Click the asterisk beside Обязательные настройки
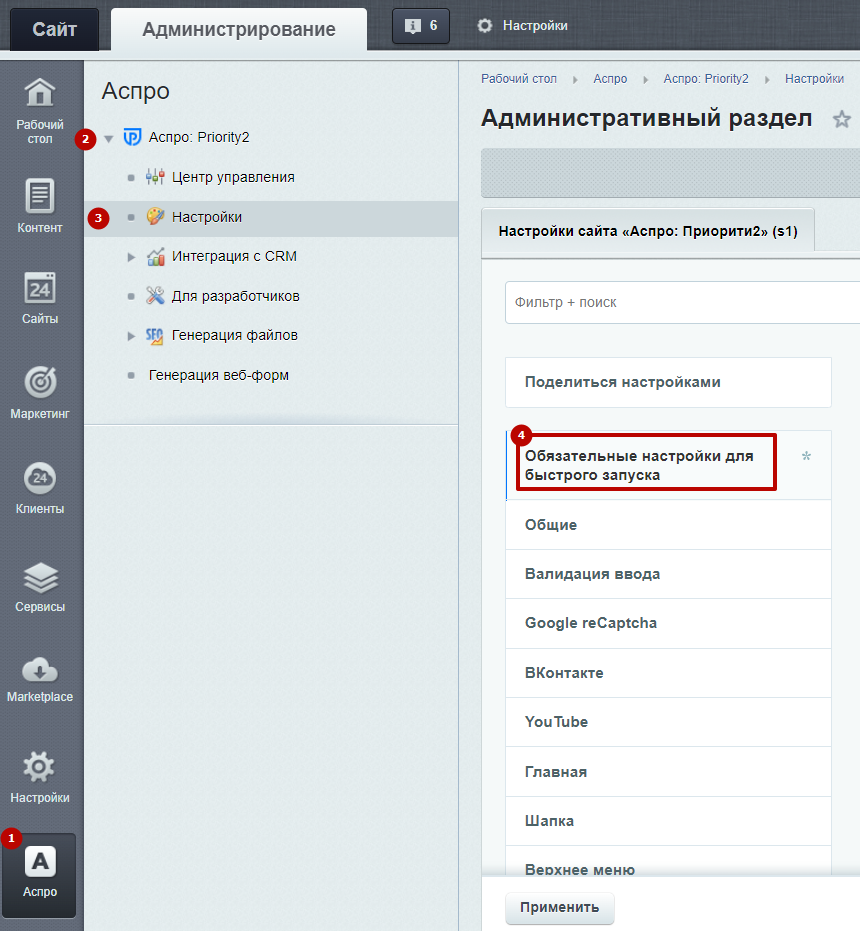Image resolution: width=860 pixels, height=931 pixels. click(806, 456)
